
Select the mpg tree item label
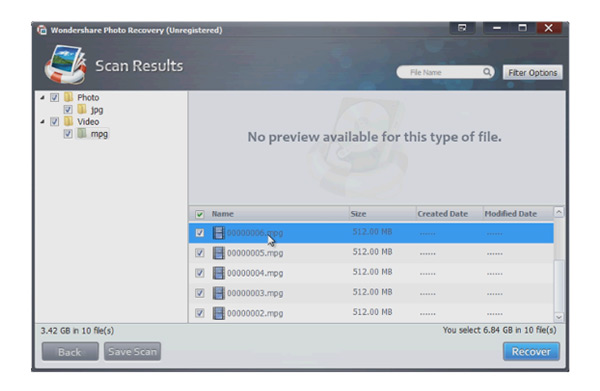click(x=99, y=134)
